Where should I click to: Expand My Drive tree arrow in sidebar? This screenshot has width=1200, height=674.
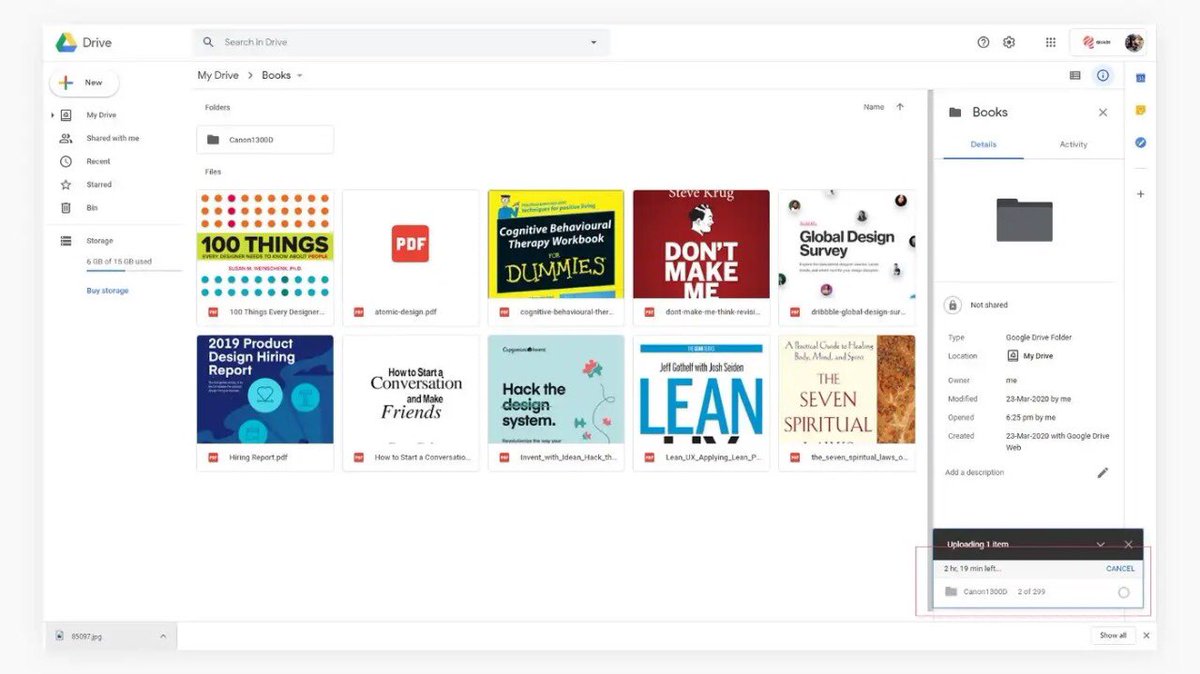point(52,115)
